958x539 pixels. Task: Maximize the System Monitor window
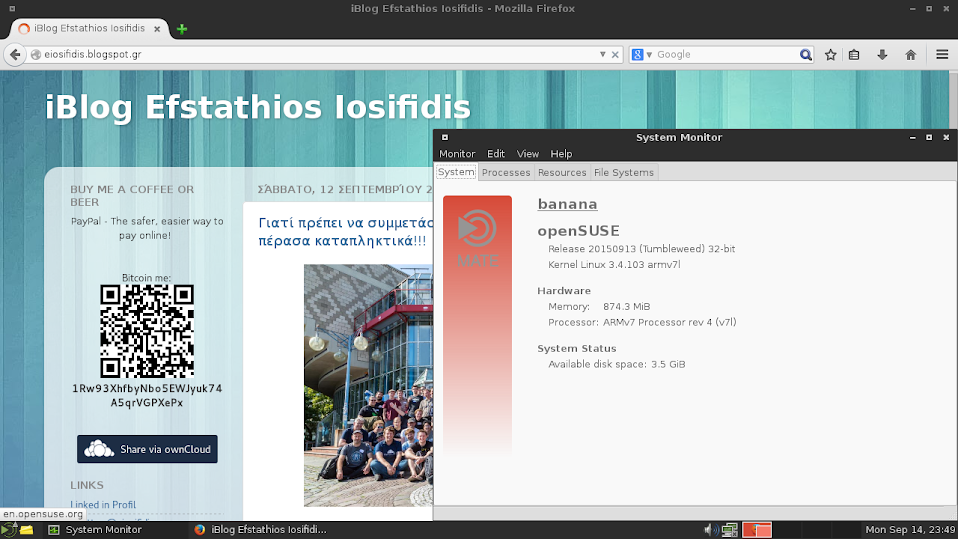coord(929,138)
